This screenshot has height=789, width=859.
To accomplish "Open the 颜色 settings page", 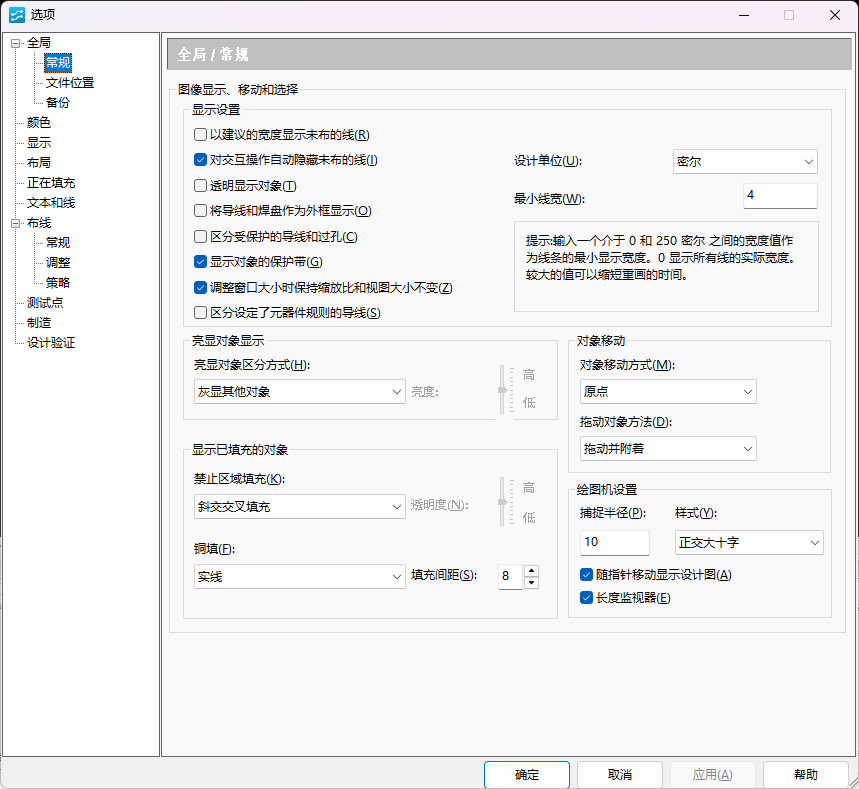I will [x=39, y=123].
